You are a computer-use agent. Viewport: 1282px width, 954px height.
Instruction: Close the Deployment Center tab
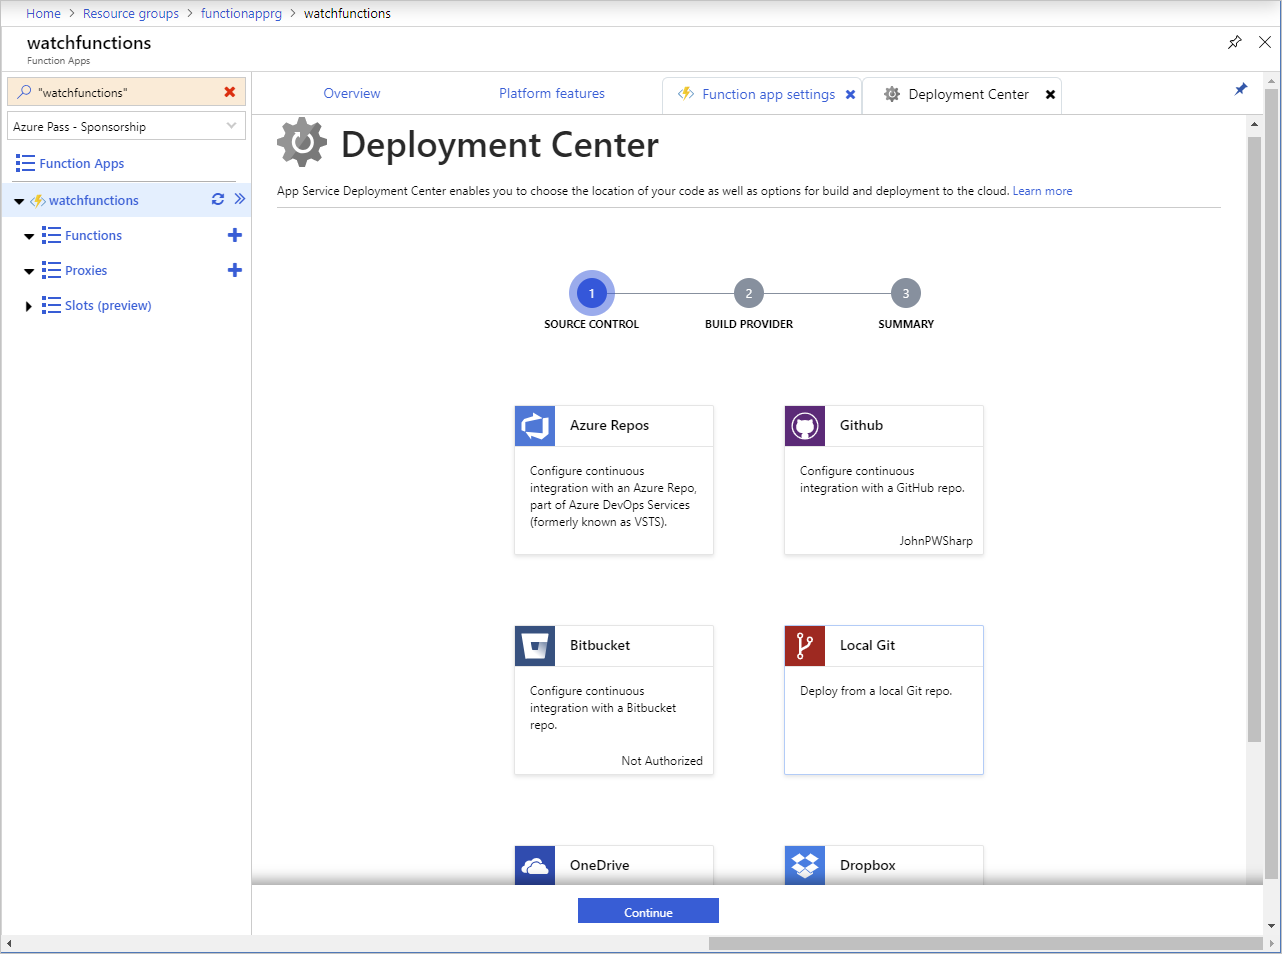[x=1050, y=94]
